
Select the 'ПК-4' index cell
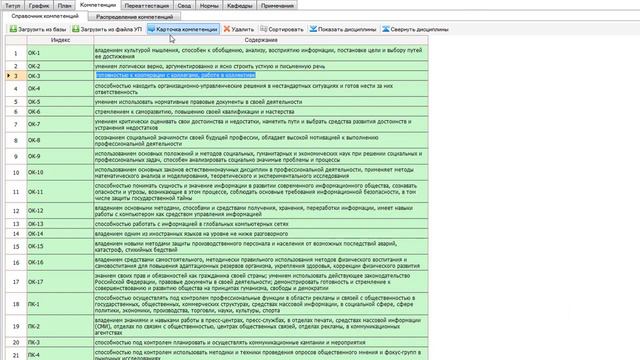60,354
